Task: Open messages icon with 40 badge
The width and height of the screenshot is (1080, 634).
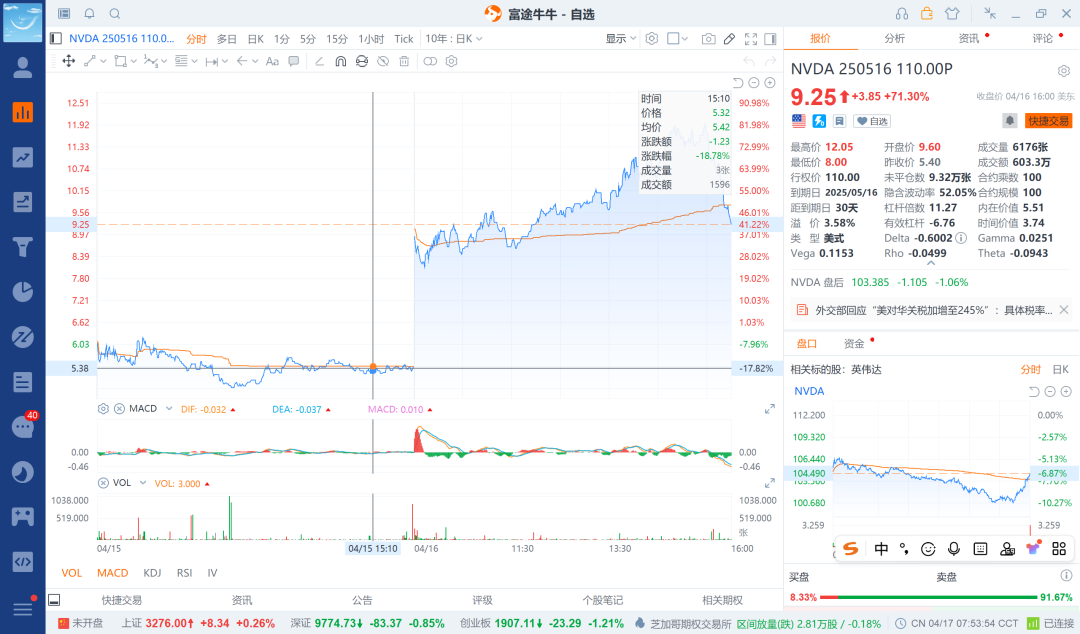Action: pyautogui.click(x=23, y=427)
